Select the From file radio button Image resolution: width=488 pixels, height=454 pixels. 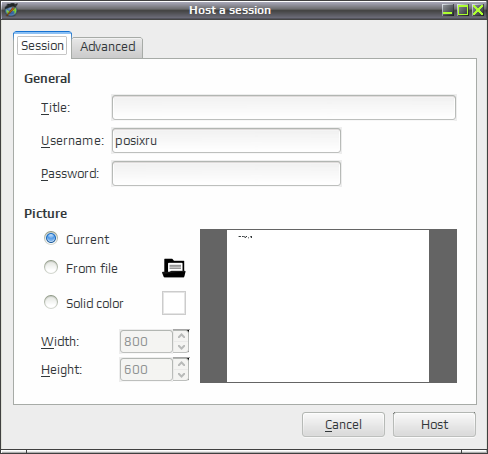[51, 267]
